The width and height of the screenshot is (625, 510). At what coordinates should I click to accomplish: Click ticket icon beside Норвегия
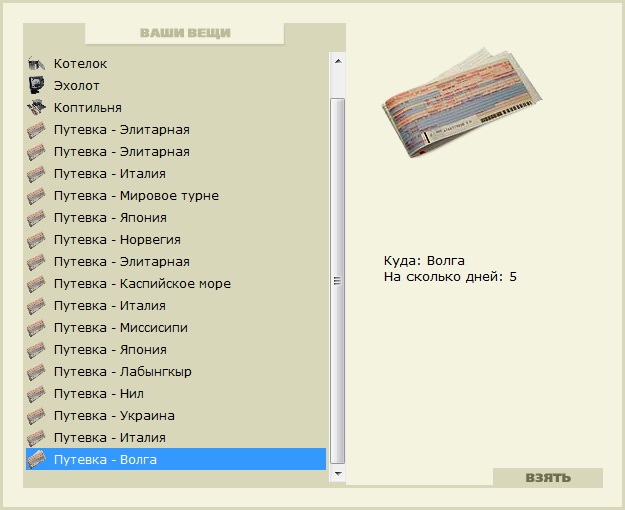point(36,239)
